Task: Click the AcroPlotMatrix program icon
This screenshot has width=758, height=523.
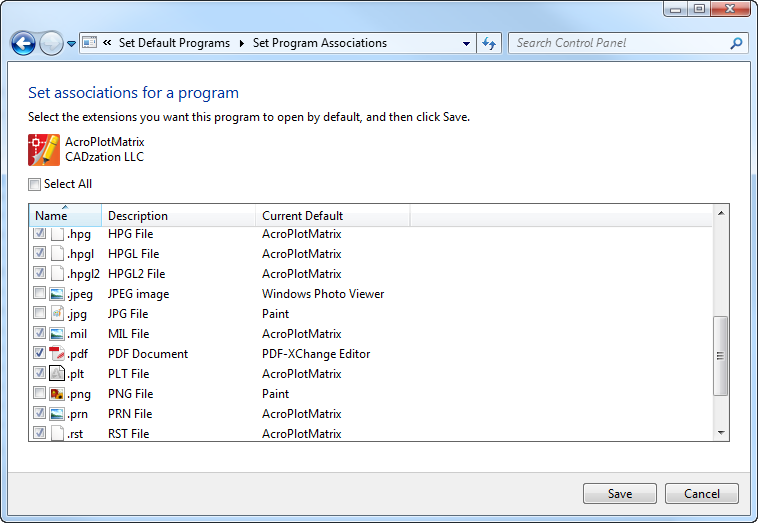Action: (44, 150)
